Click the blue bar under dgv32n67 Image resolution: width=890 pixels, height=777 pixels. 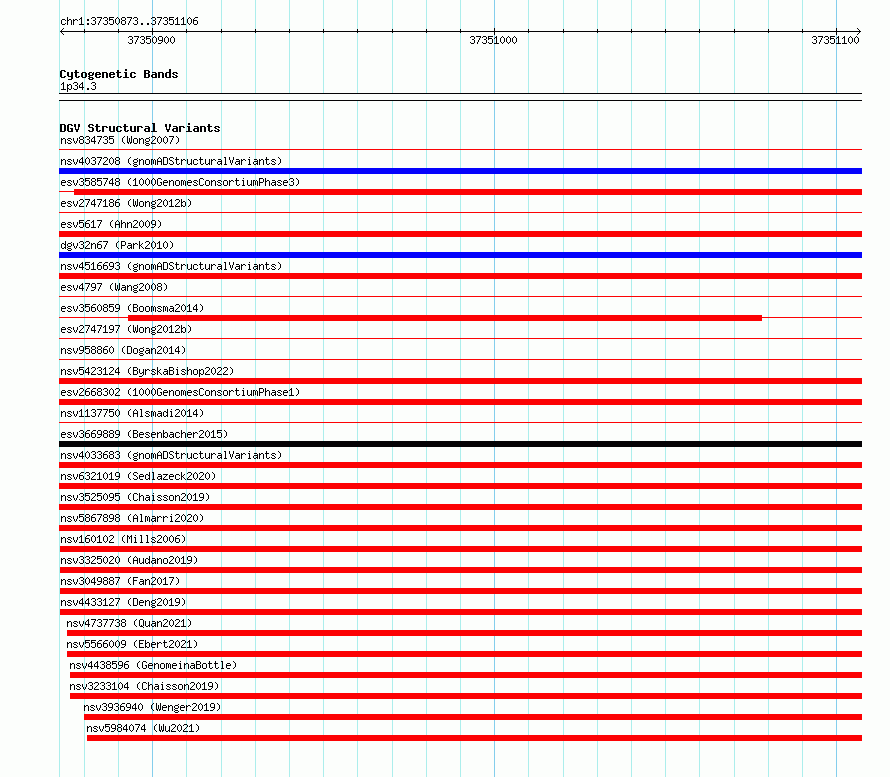(460, 255)
